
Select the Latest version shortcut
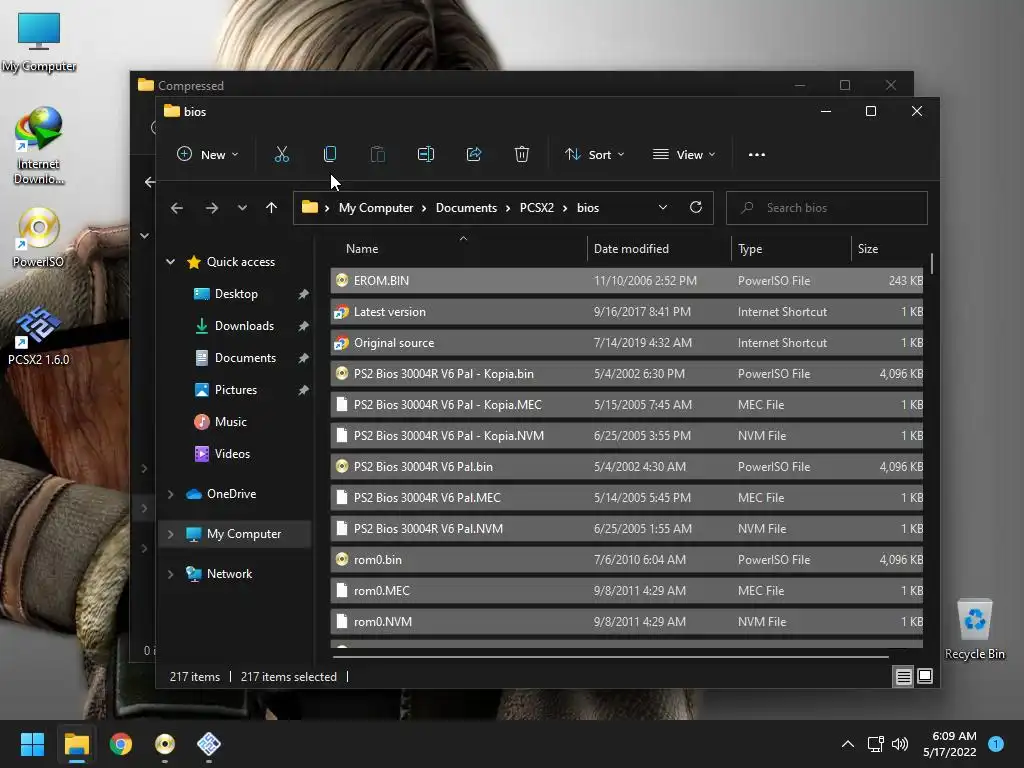[627, 312]
